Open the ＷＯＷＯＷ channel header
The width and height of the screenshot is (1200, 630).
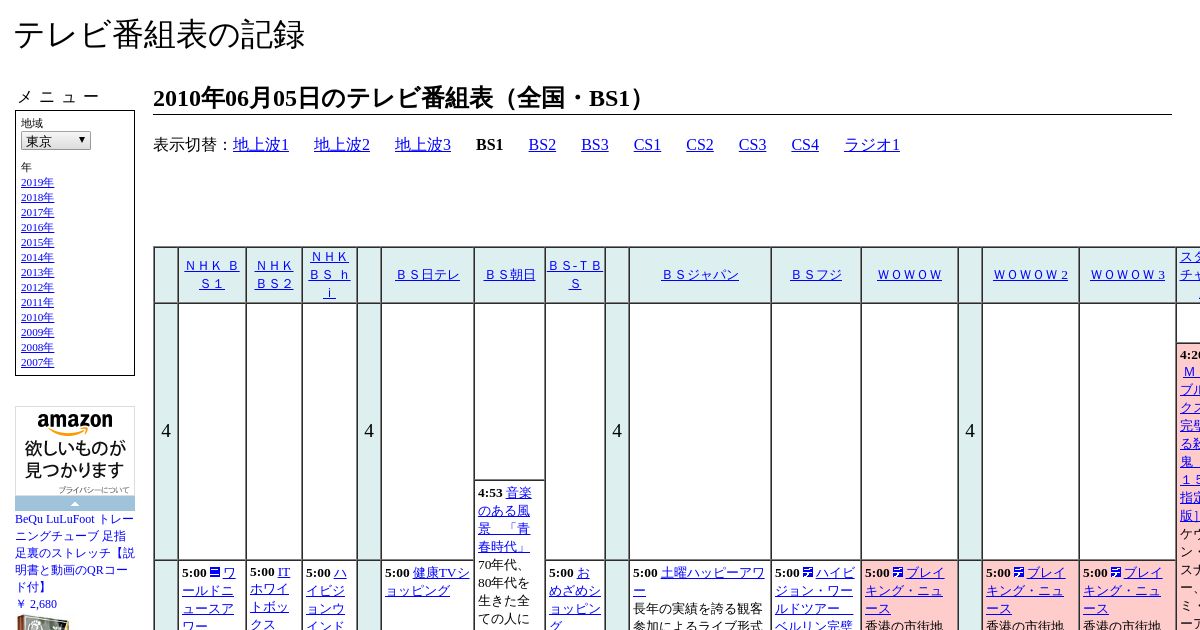pyautogui.click(x=909, y=275)
